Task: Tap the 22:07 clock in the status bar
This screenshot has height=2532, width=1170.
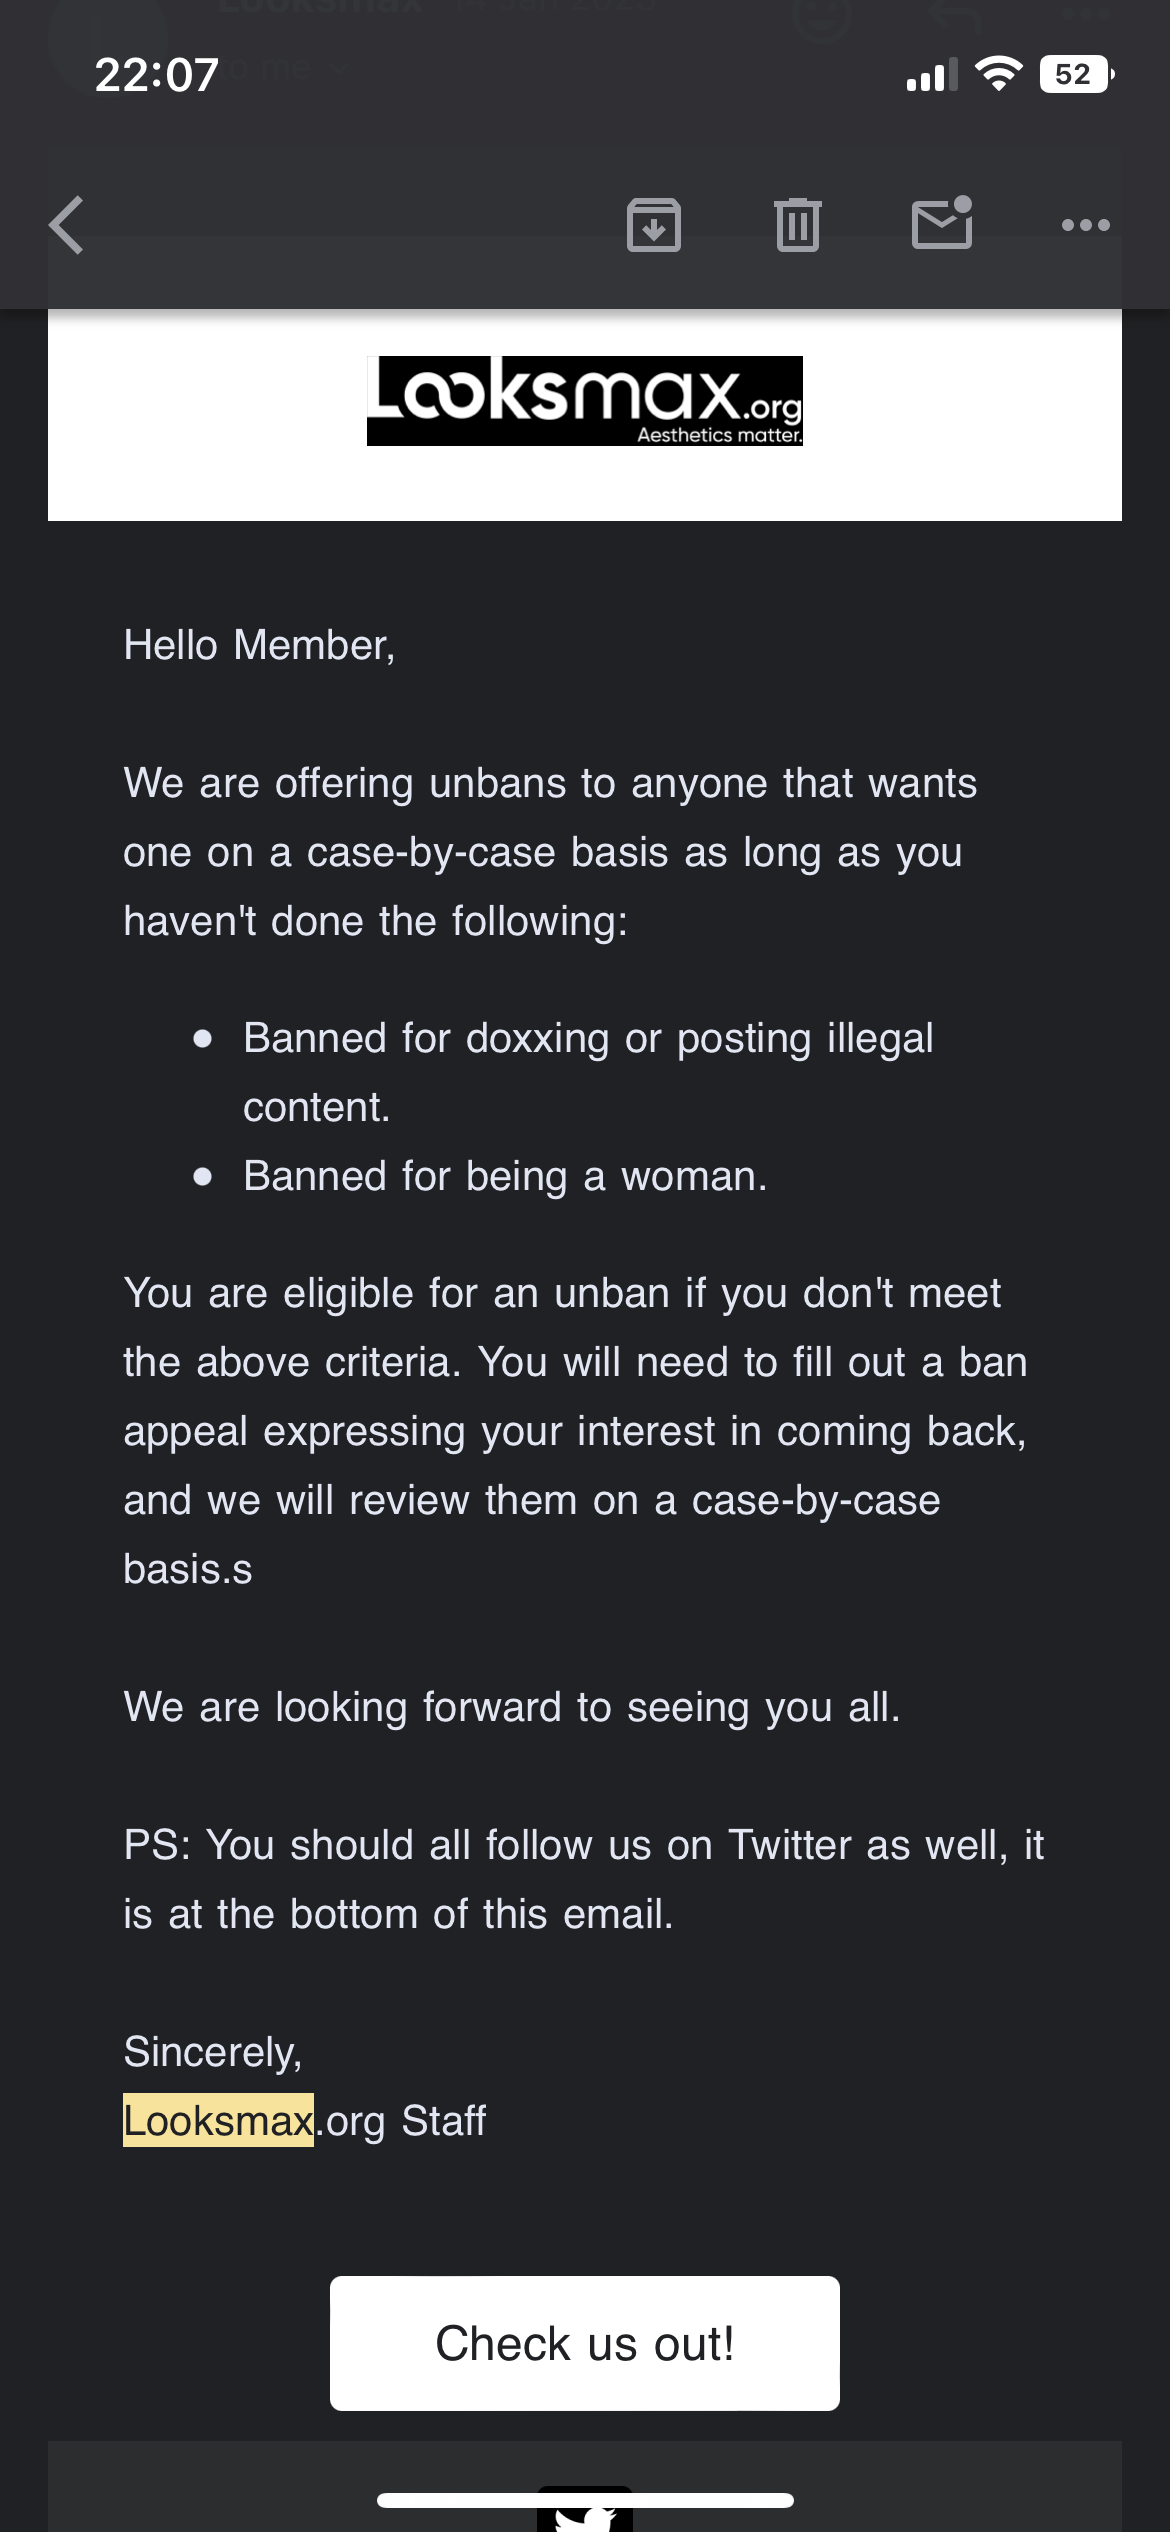Action: [157, 75]
